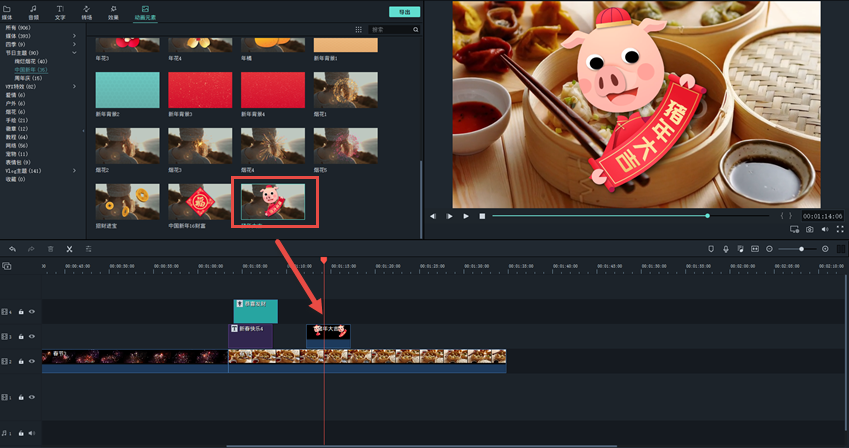The image size is (849, 448).
Task: Select 收藏 (0) favorites category
Action: coord(15,179)
